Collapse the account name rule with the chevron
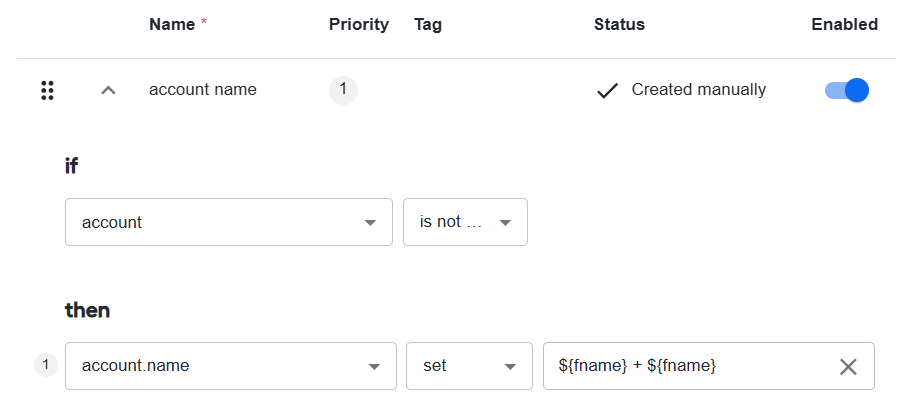The image size is (912, 406). coord(108,90)
